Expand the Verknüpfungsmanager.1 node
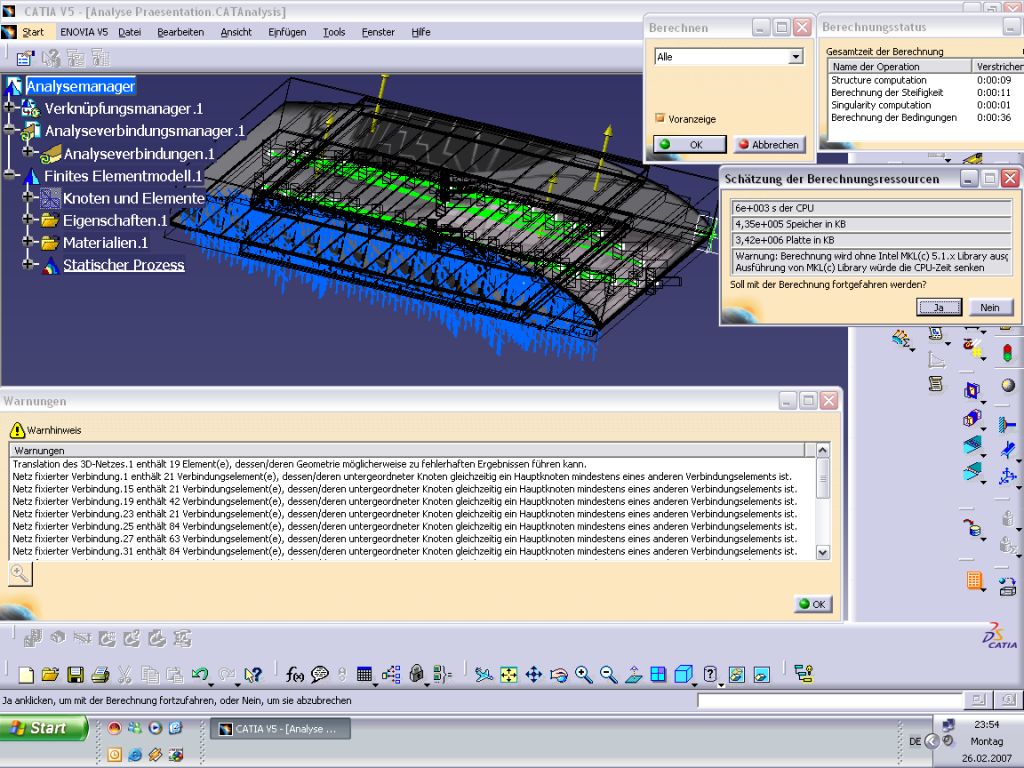 coord(8,106)
